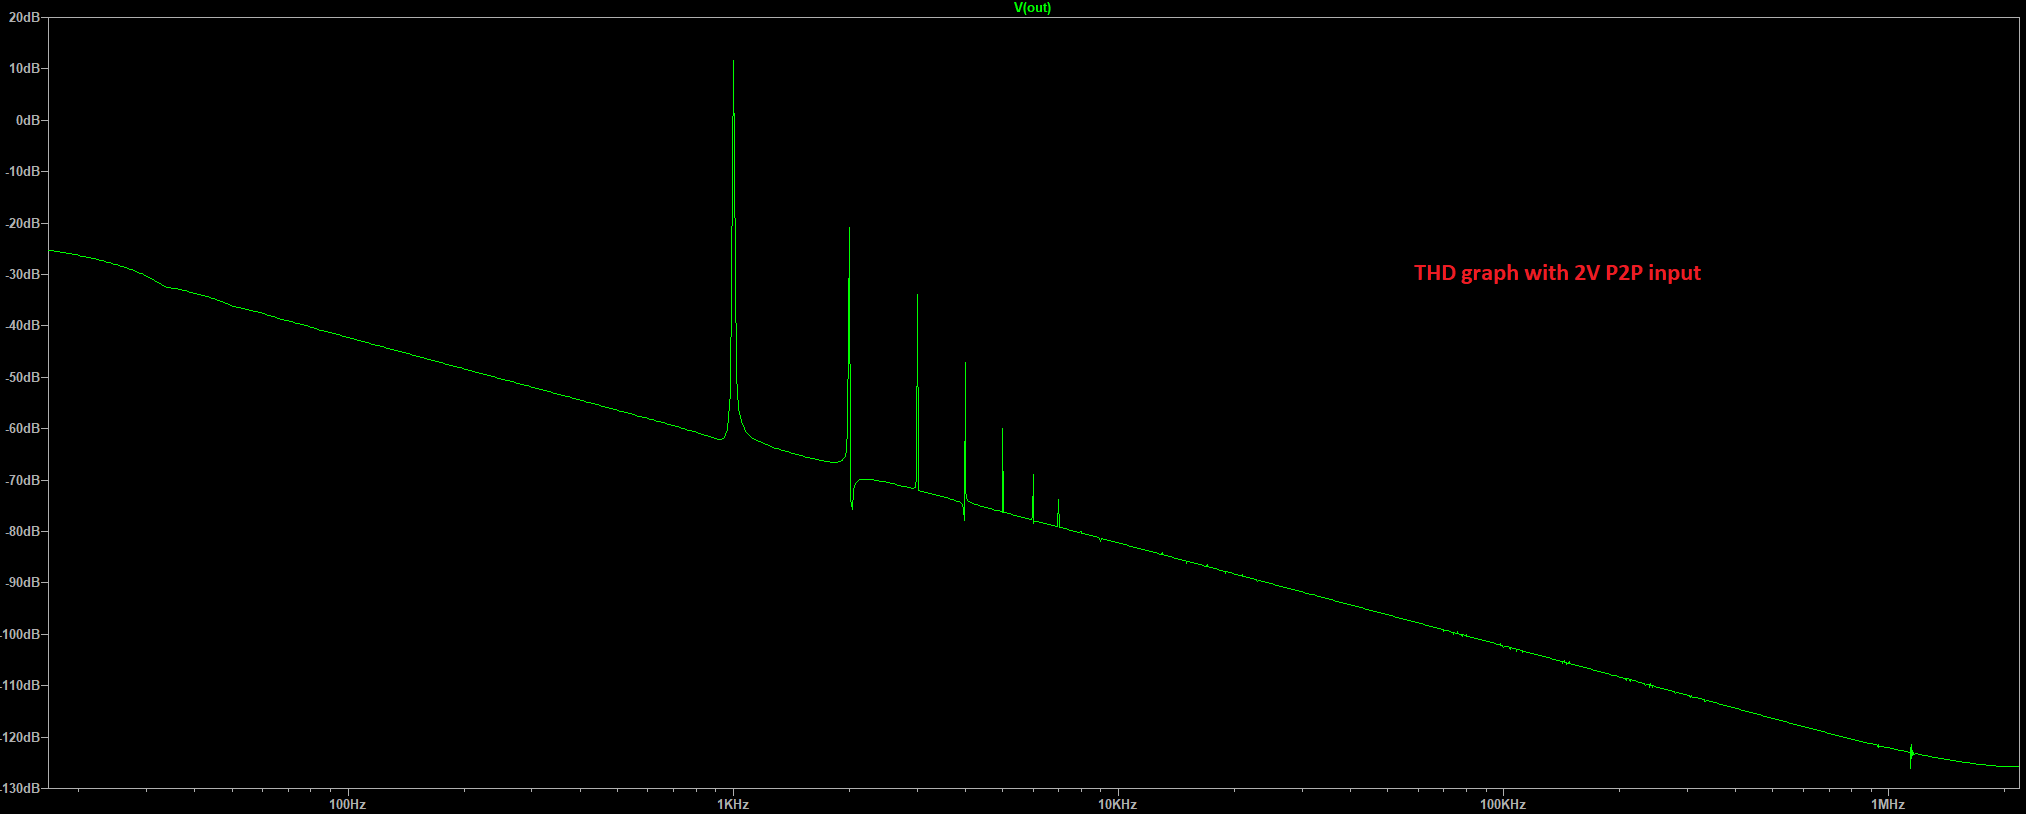Image resolution: width=2026 pixels, height=814 pixels.
Task: Click the 1KHz horizontal axis label
Action: click(733, 804)
